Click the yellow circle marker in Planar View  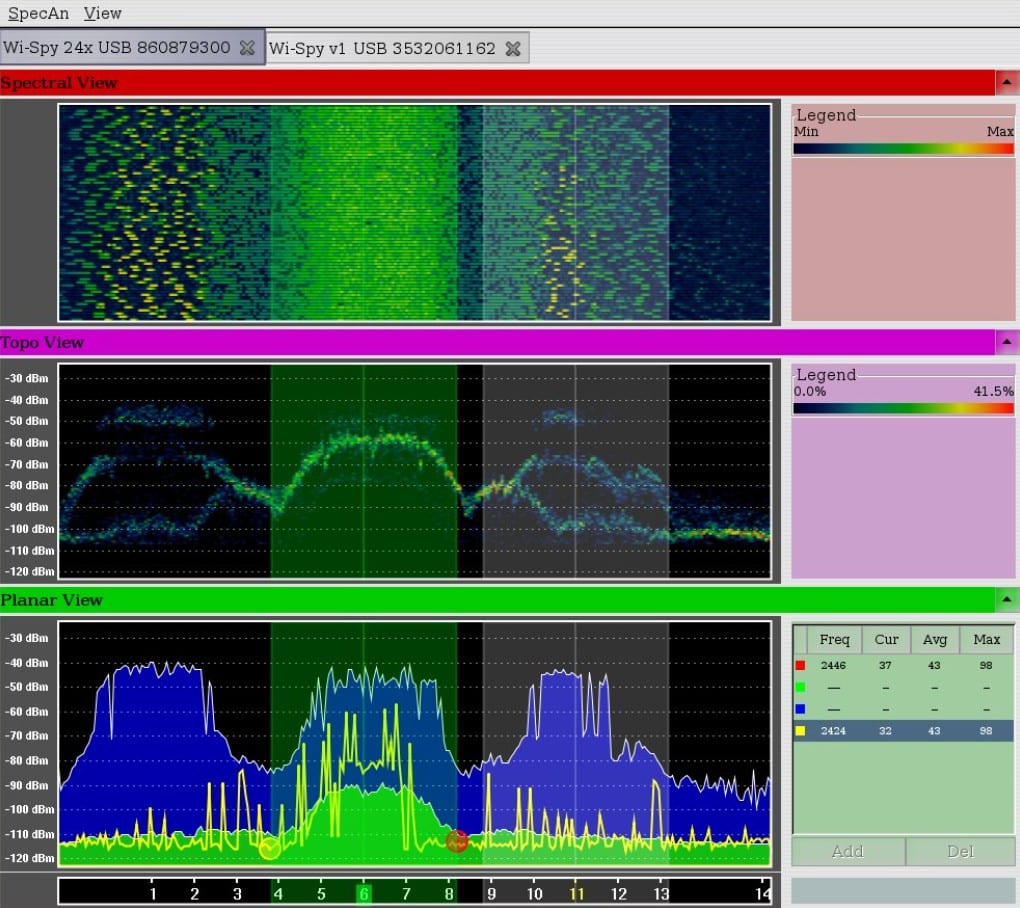click(268, 851)
